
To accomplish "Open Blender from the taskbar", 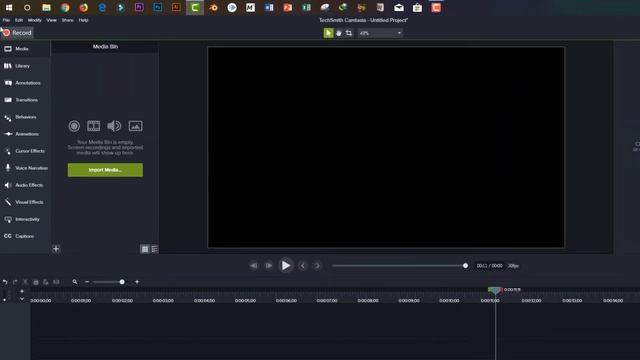I will click(x=213, y=7).
